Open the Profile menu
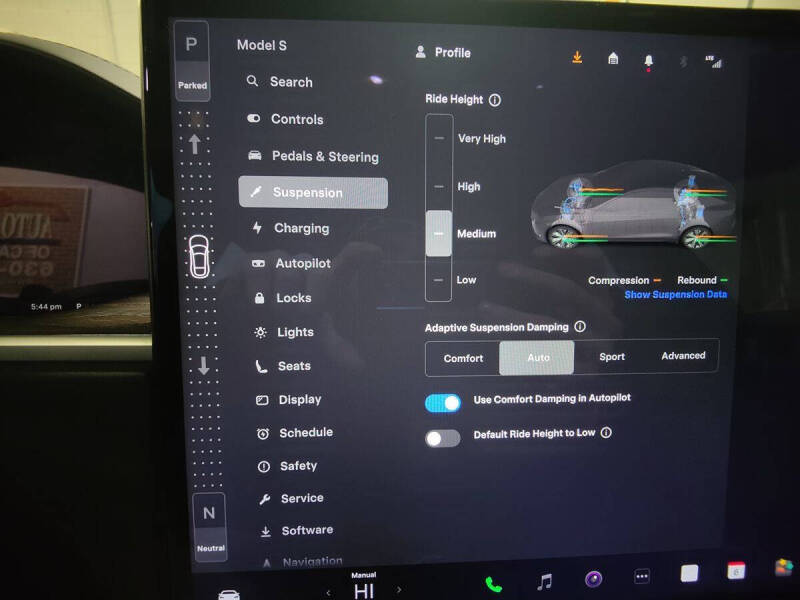 444,52
